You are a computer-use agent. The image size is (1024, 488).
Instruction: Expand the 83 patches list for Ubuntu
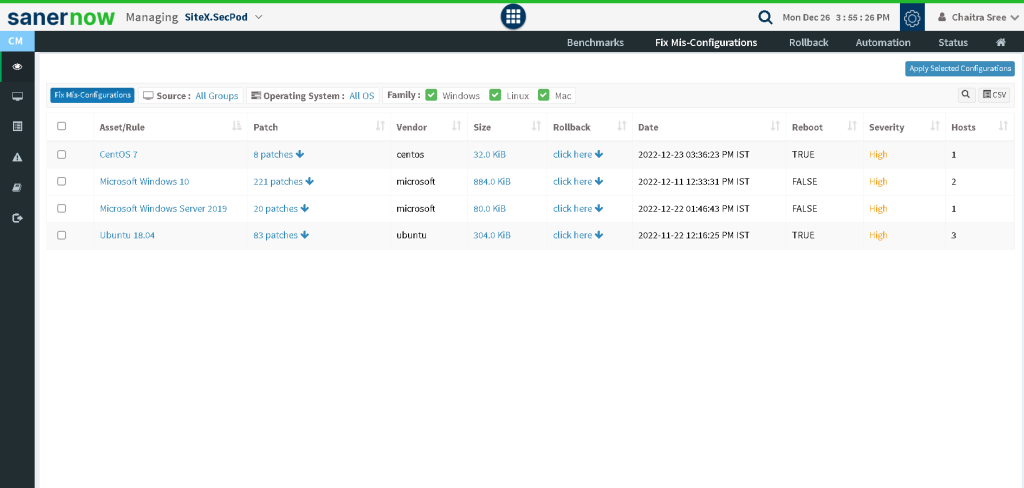(x=281, y=235)
